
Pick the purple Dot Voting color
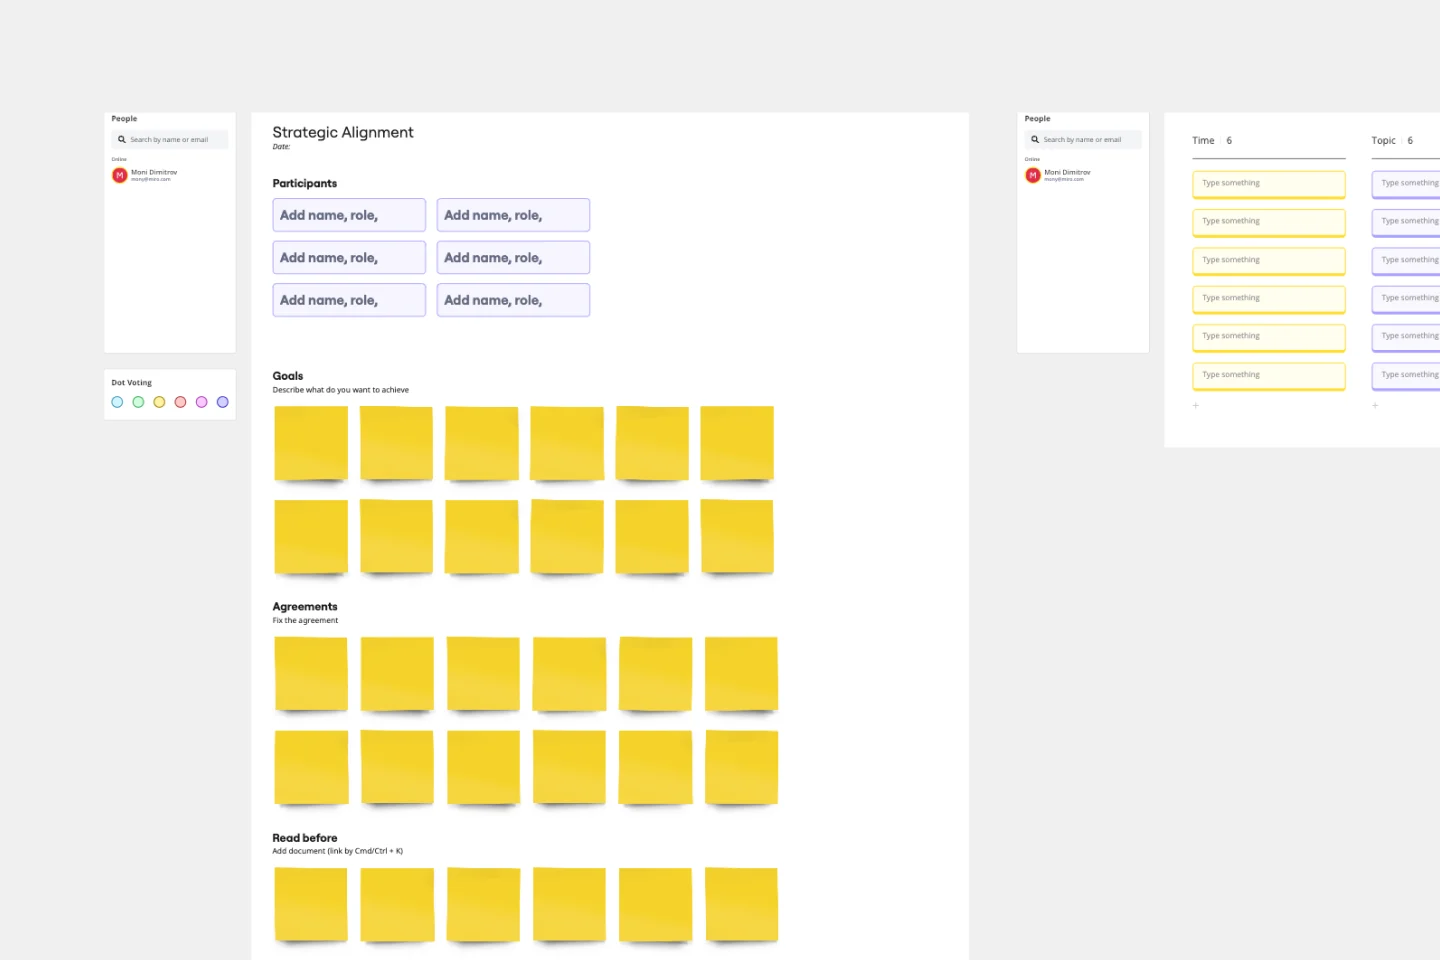tap(222, 401)
